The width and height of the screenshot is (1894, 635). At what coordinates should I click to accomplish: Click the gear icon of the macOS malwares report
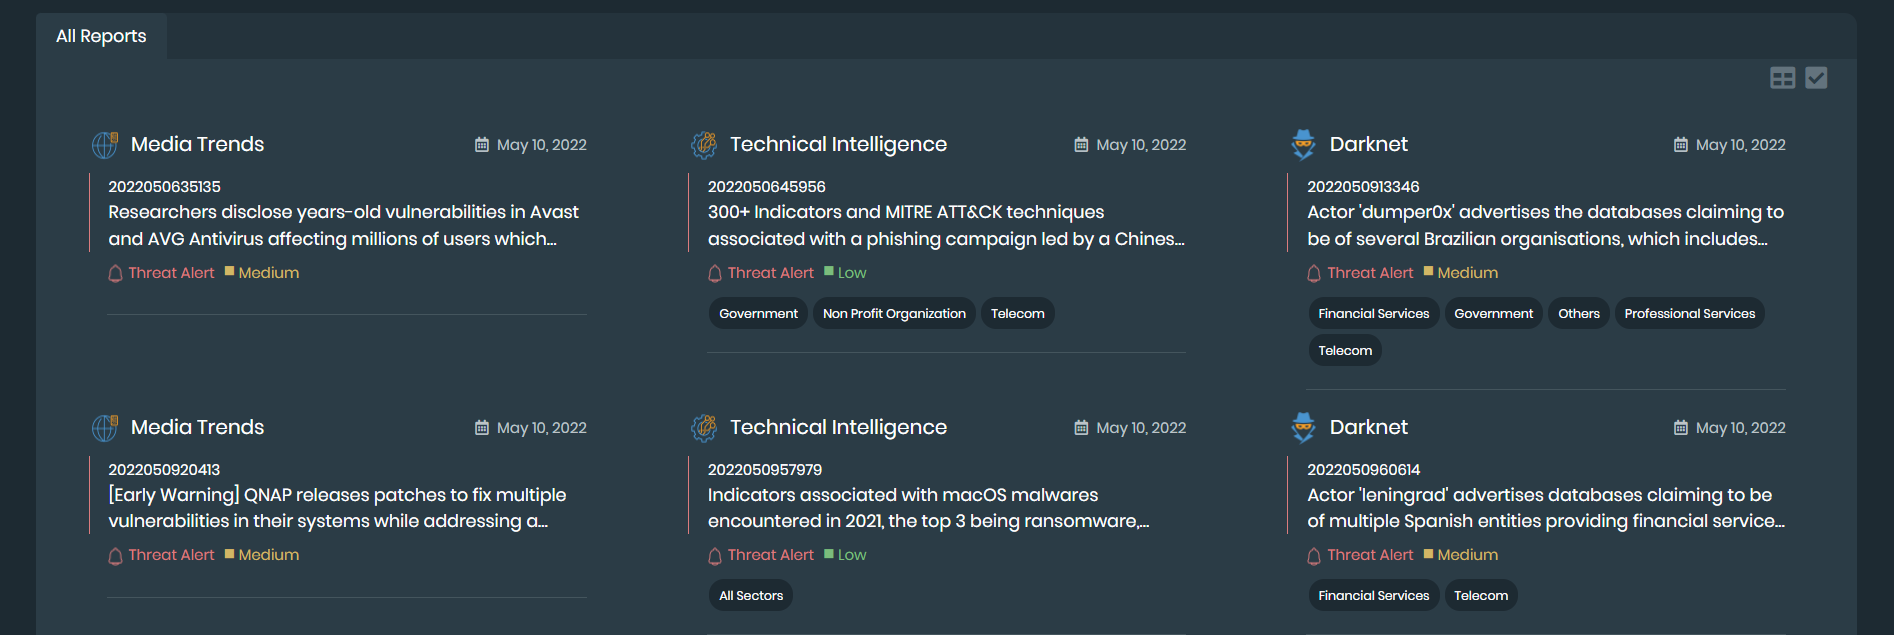coord(704,428)
